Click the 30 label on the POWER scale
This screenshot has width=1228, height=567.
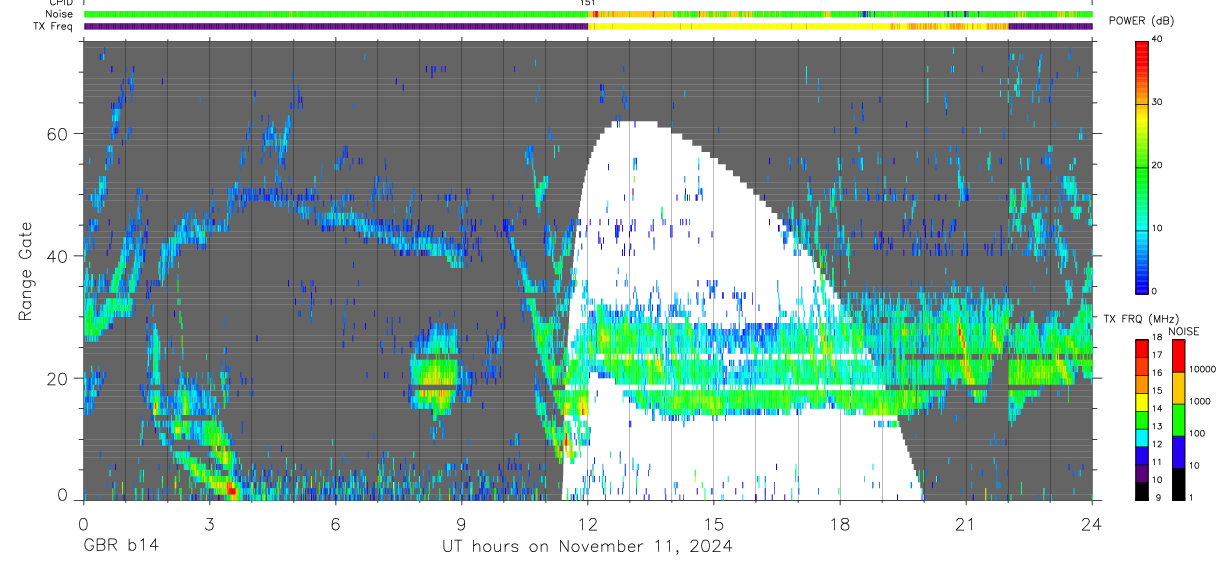pyautogui.click(x=1159, y=103)
